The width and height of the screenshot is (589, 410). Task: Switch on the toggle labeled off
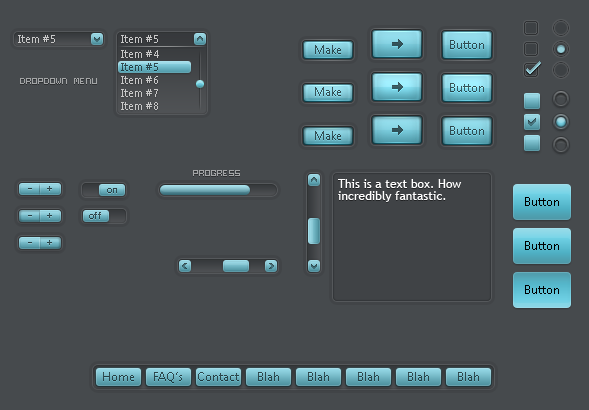tap(104, 216)
